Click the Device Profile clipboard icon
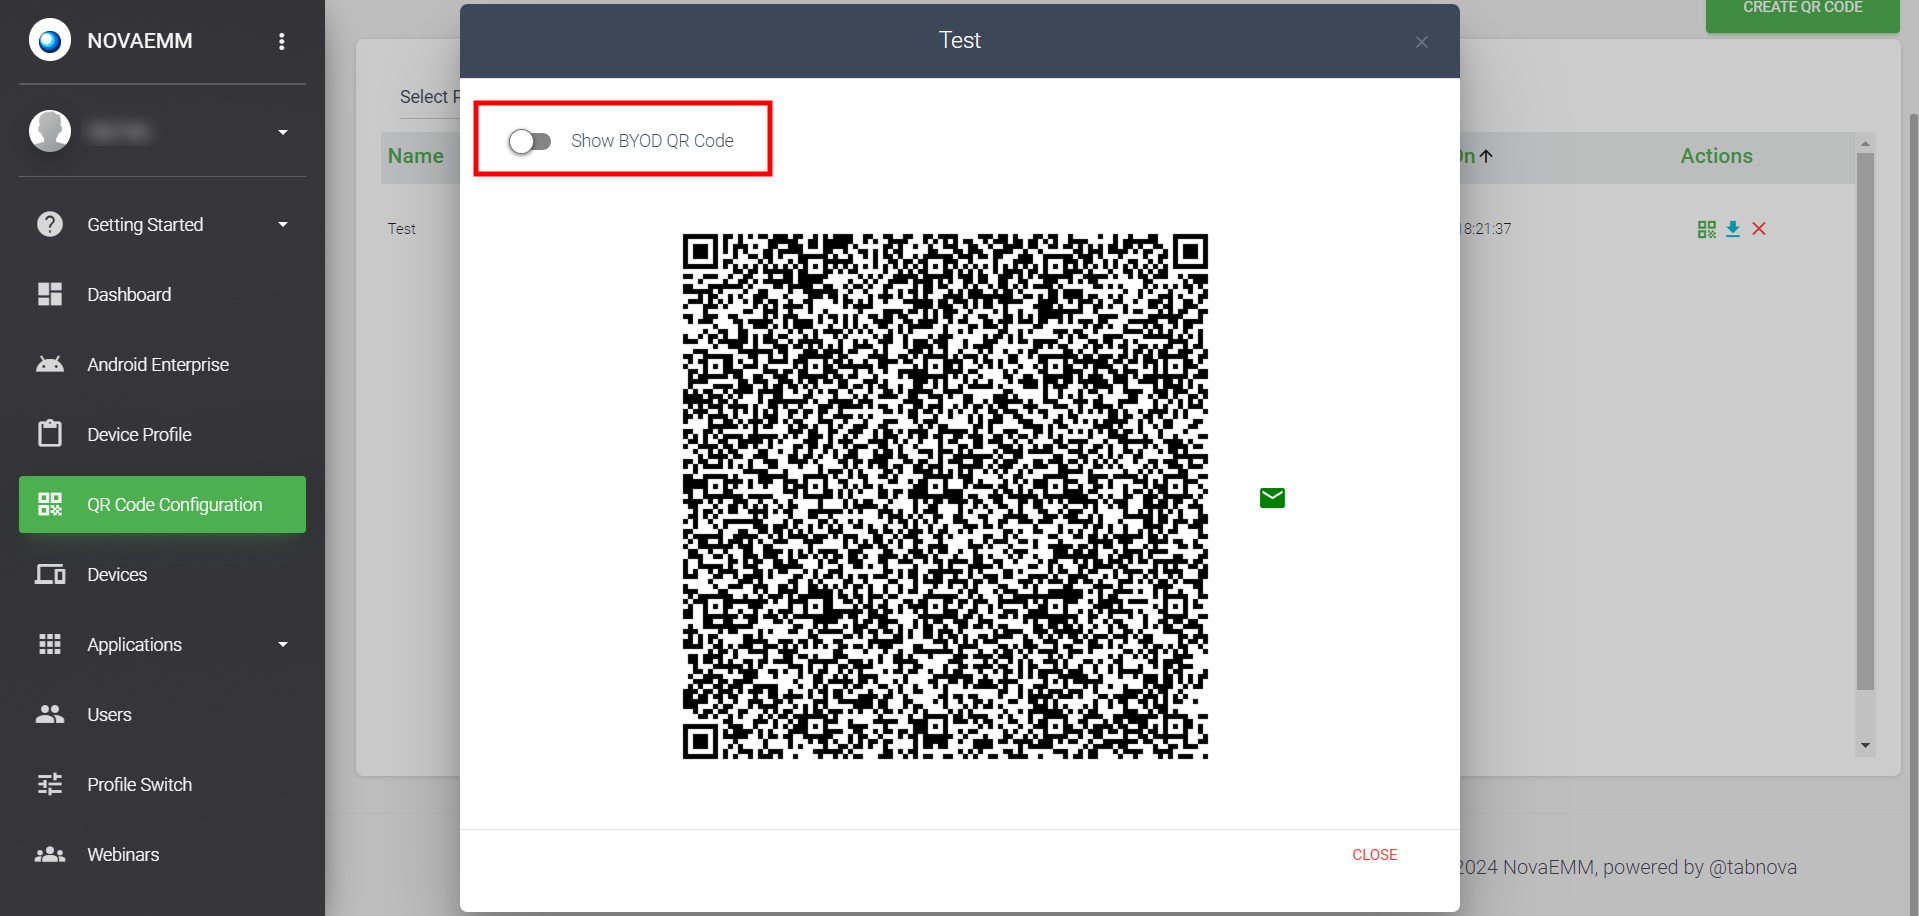Image resolution: width=1919 pixels, height=916 pixels. (x=50, y=434)
